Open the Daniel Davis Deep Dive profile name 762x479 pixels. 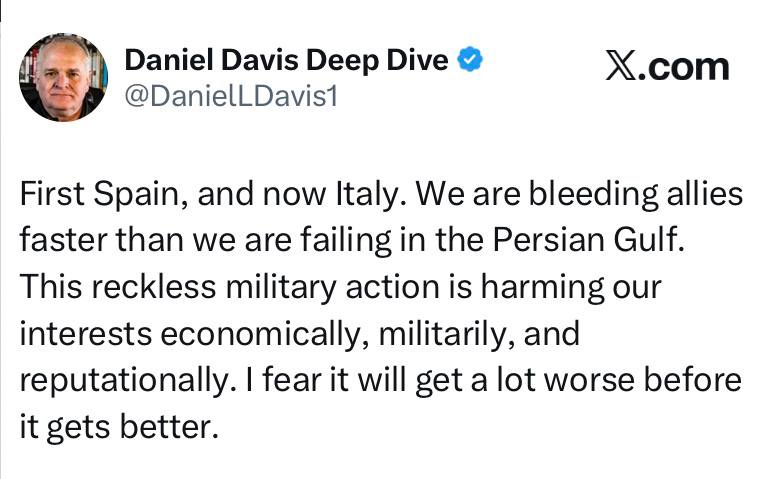(285, 60)
